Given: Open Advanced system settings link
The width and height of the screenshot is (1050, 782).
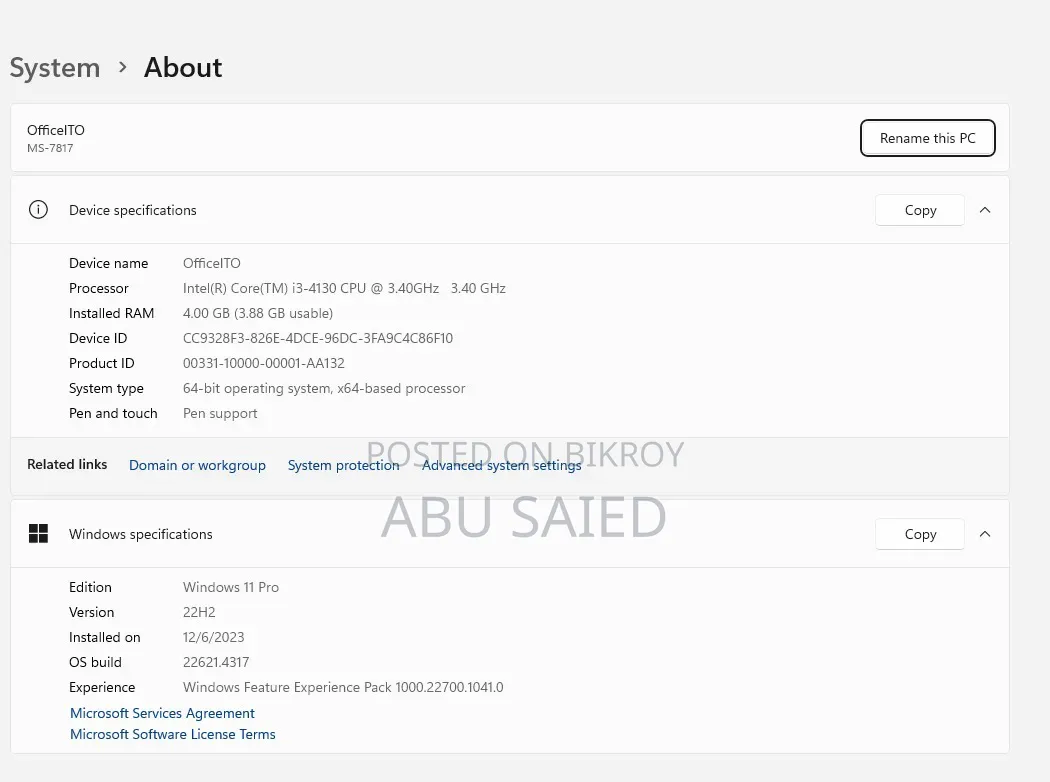Looking at the screenshot, I should click(502, 465).
